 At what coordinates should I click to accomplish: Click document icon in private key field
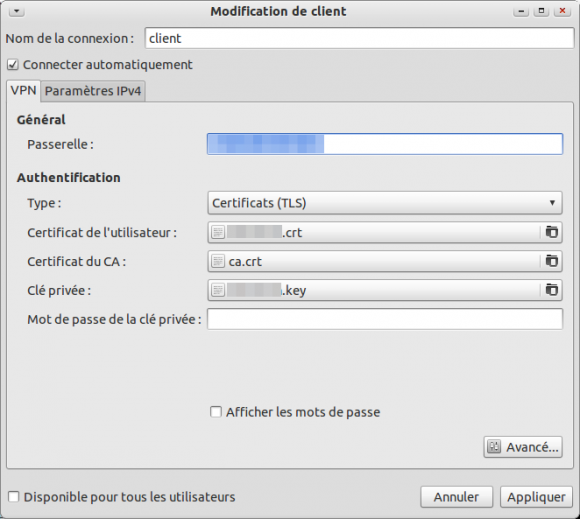click(218, 290)
